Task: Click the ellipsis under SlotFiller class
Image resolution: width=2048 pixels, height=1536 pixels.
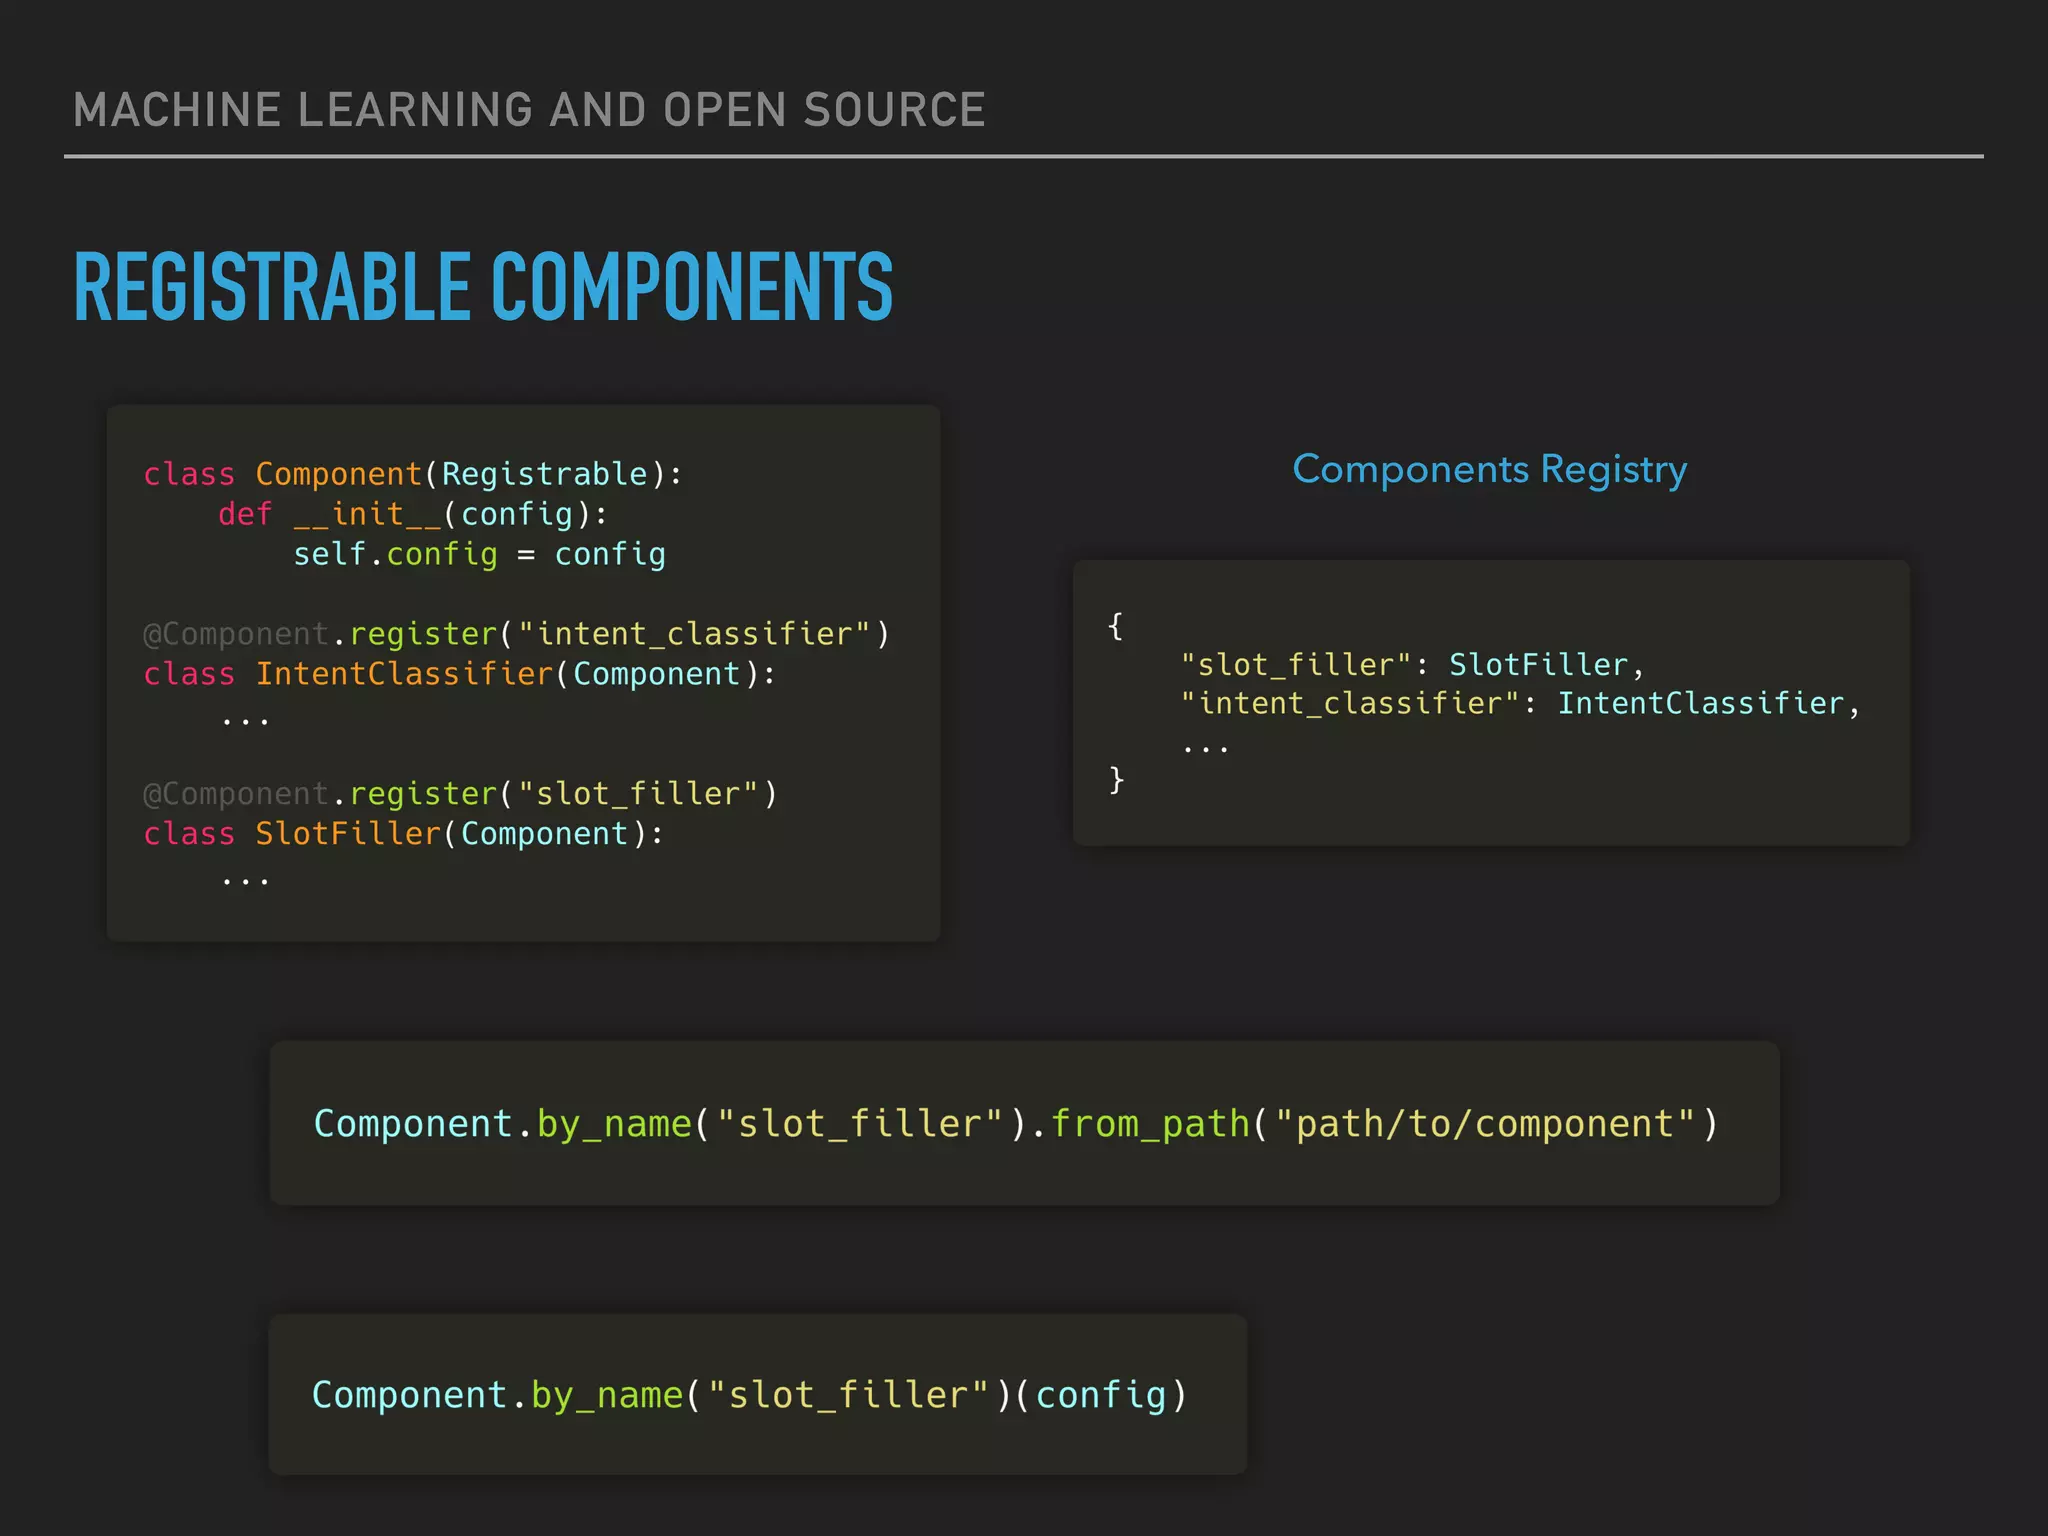Action: pos(245,880)
